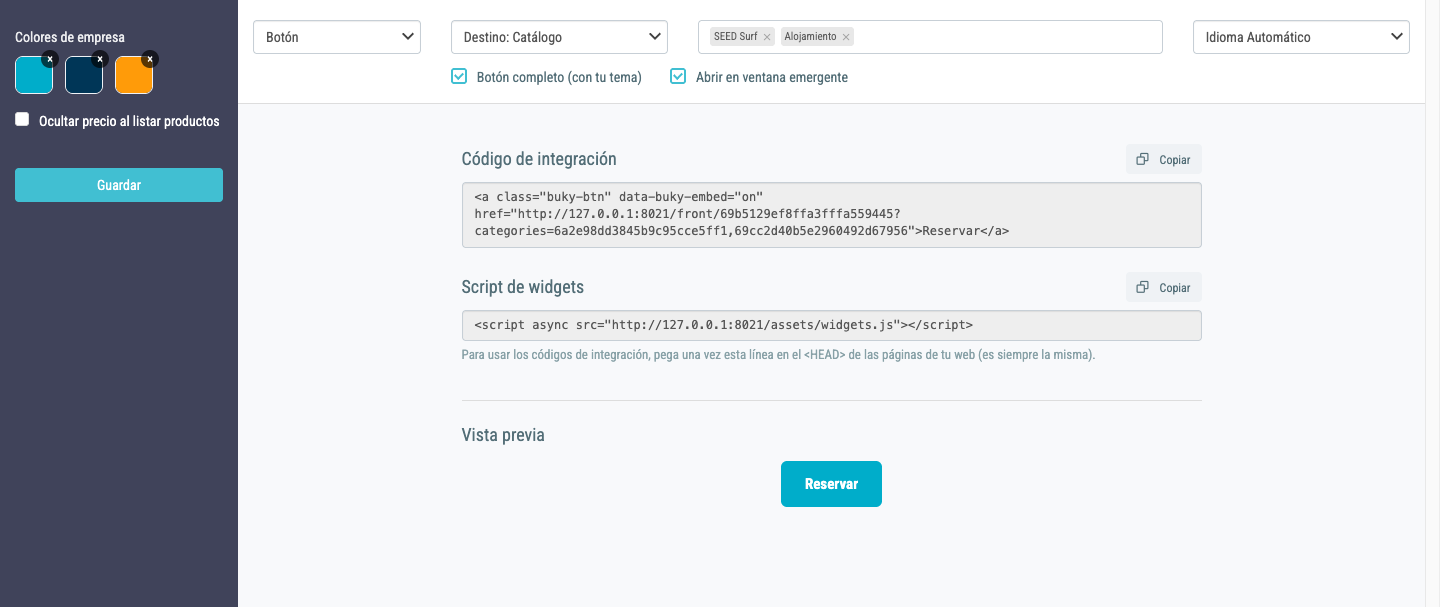Open the Botón widget type dropdown
This screenshot has width=1440, height=607.
point(337,37)
